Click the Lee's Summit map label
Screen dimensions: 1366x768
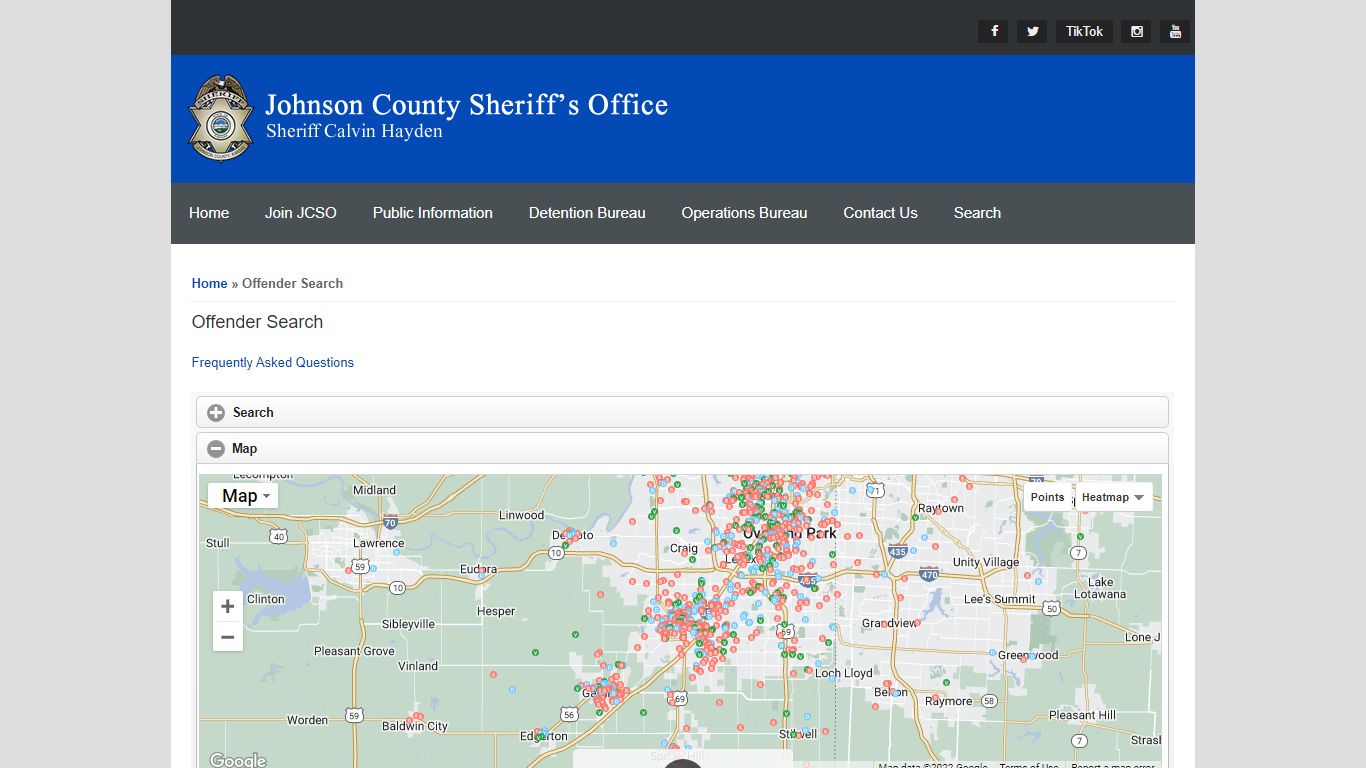point(1000,599)
